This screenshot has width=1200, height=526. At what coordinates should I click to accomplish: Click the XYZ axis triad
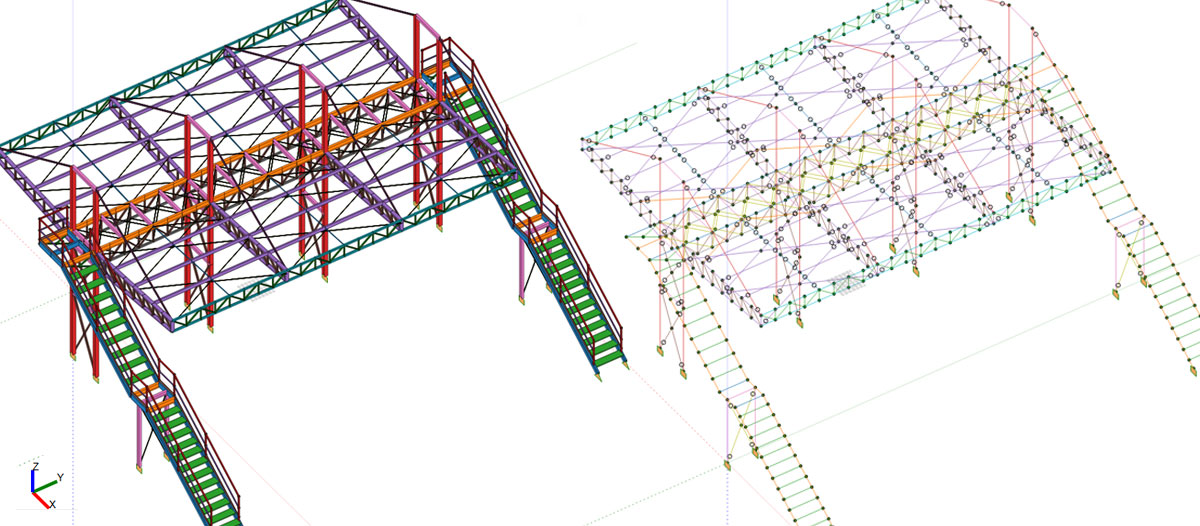coord(39,484)
